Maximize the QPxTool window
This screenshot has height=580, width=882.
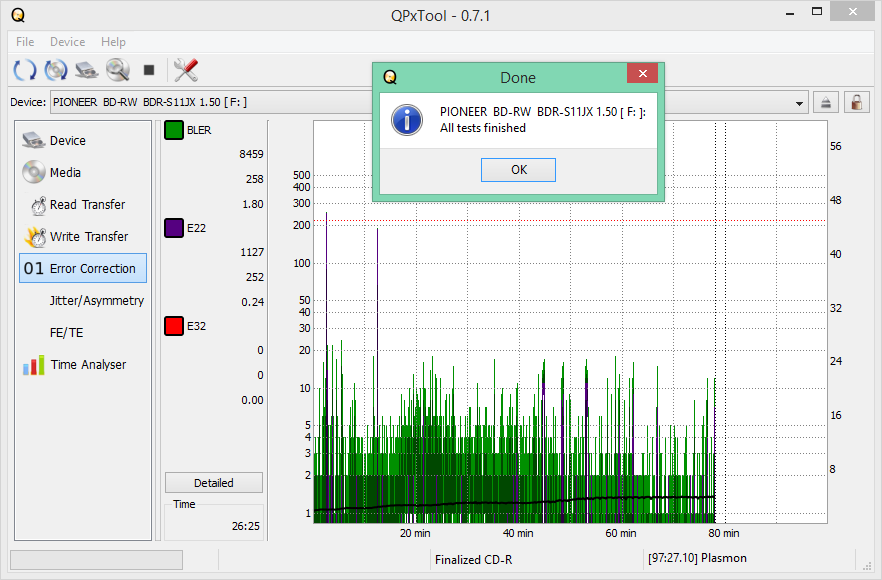point(817,11)
